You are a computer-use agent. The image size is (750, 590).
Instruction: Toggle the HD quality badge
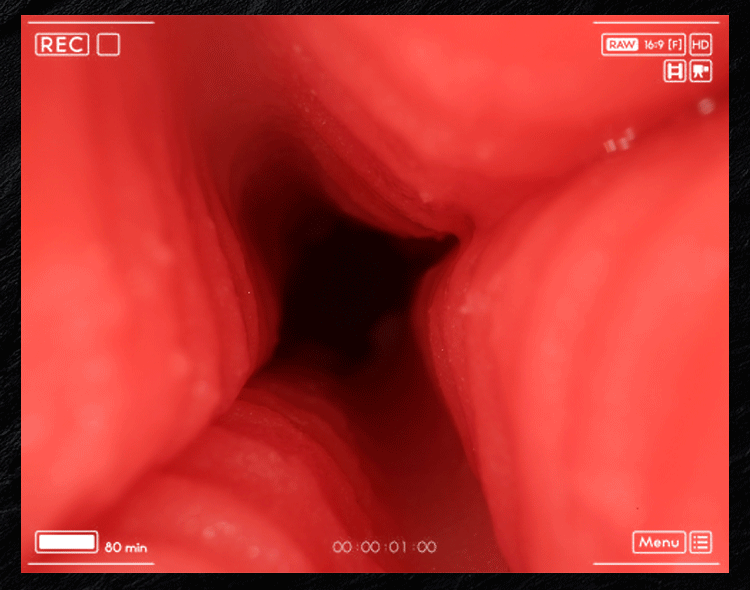click(x=700, y=45)
